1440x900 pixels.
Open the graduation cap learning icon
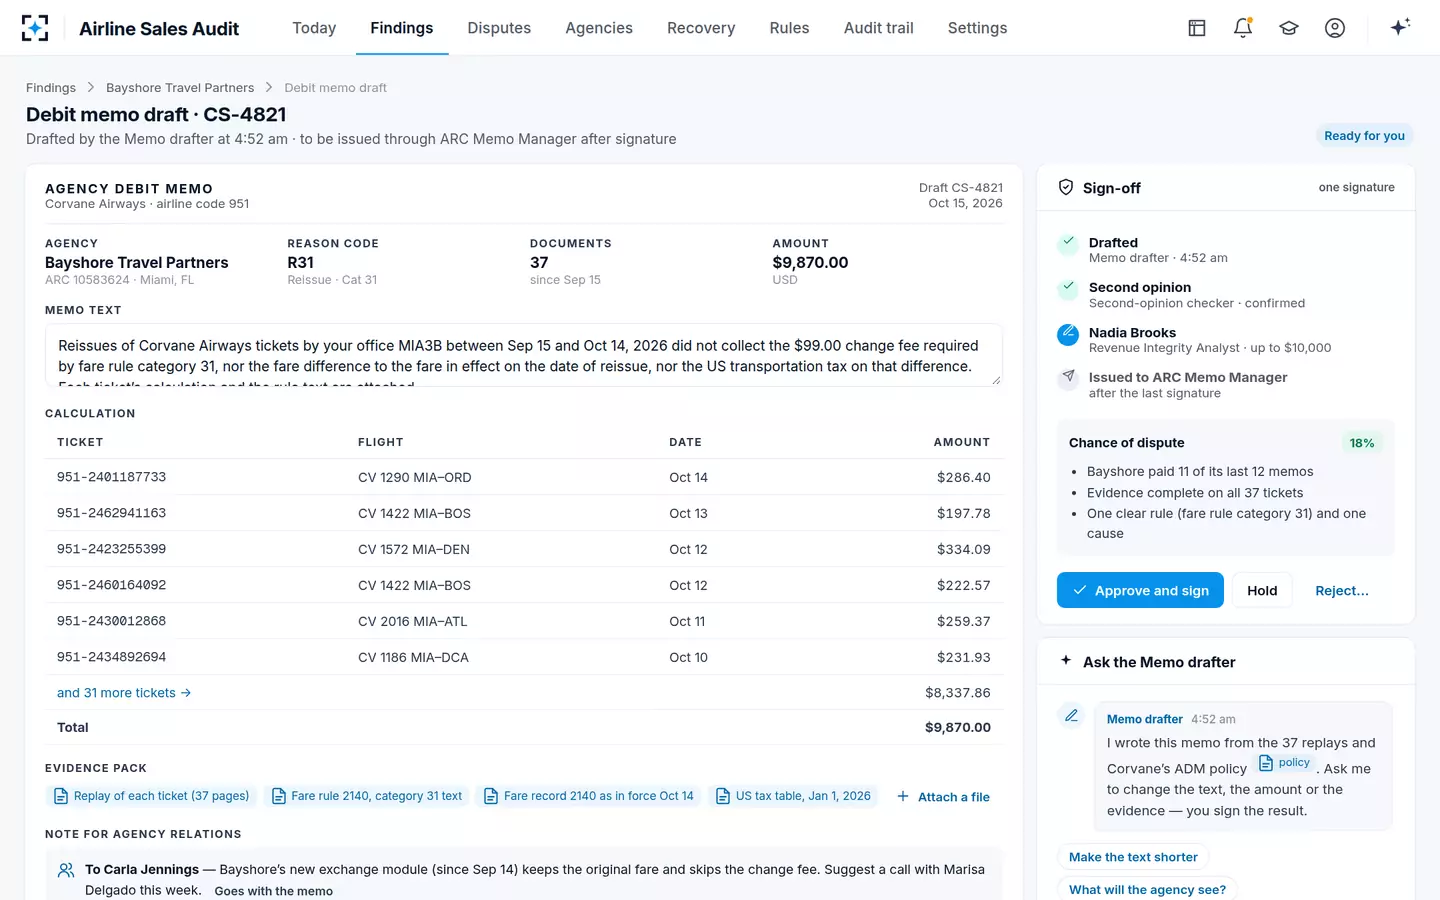[1289, 28]
